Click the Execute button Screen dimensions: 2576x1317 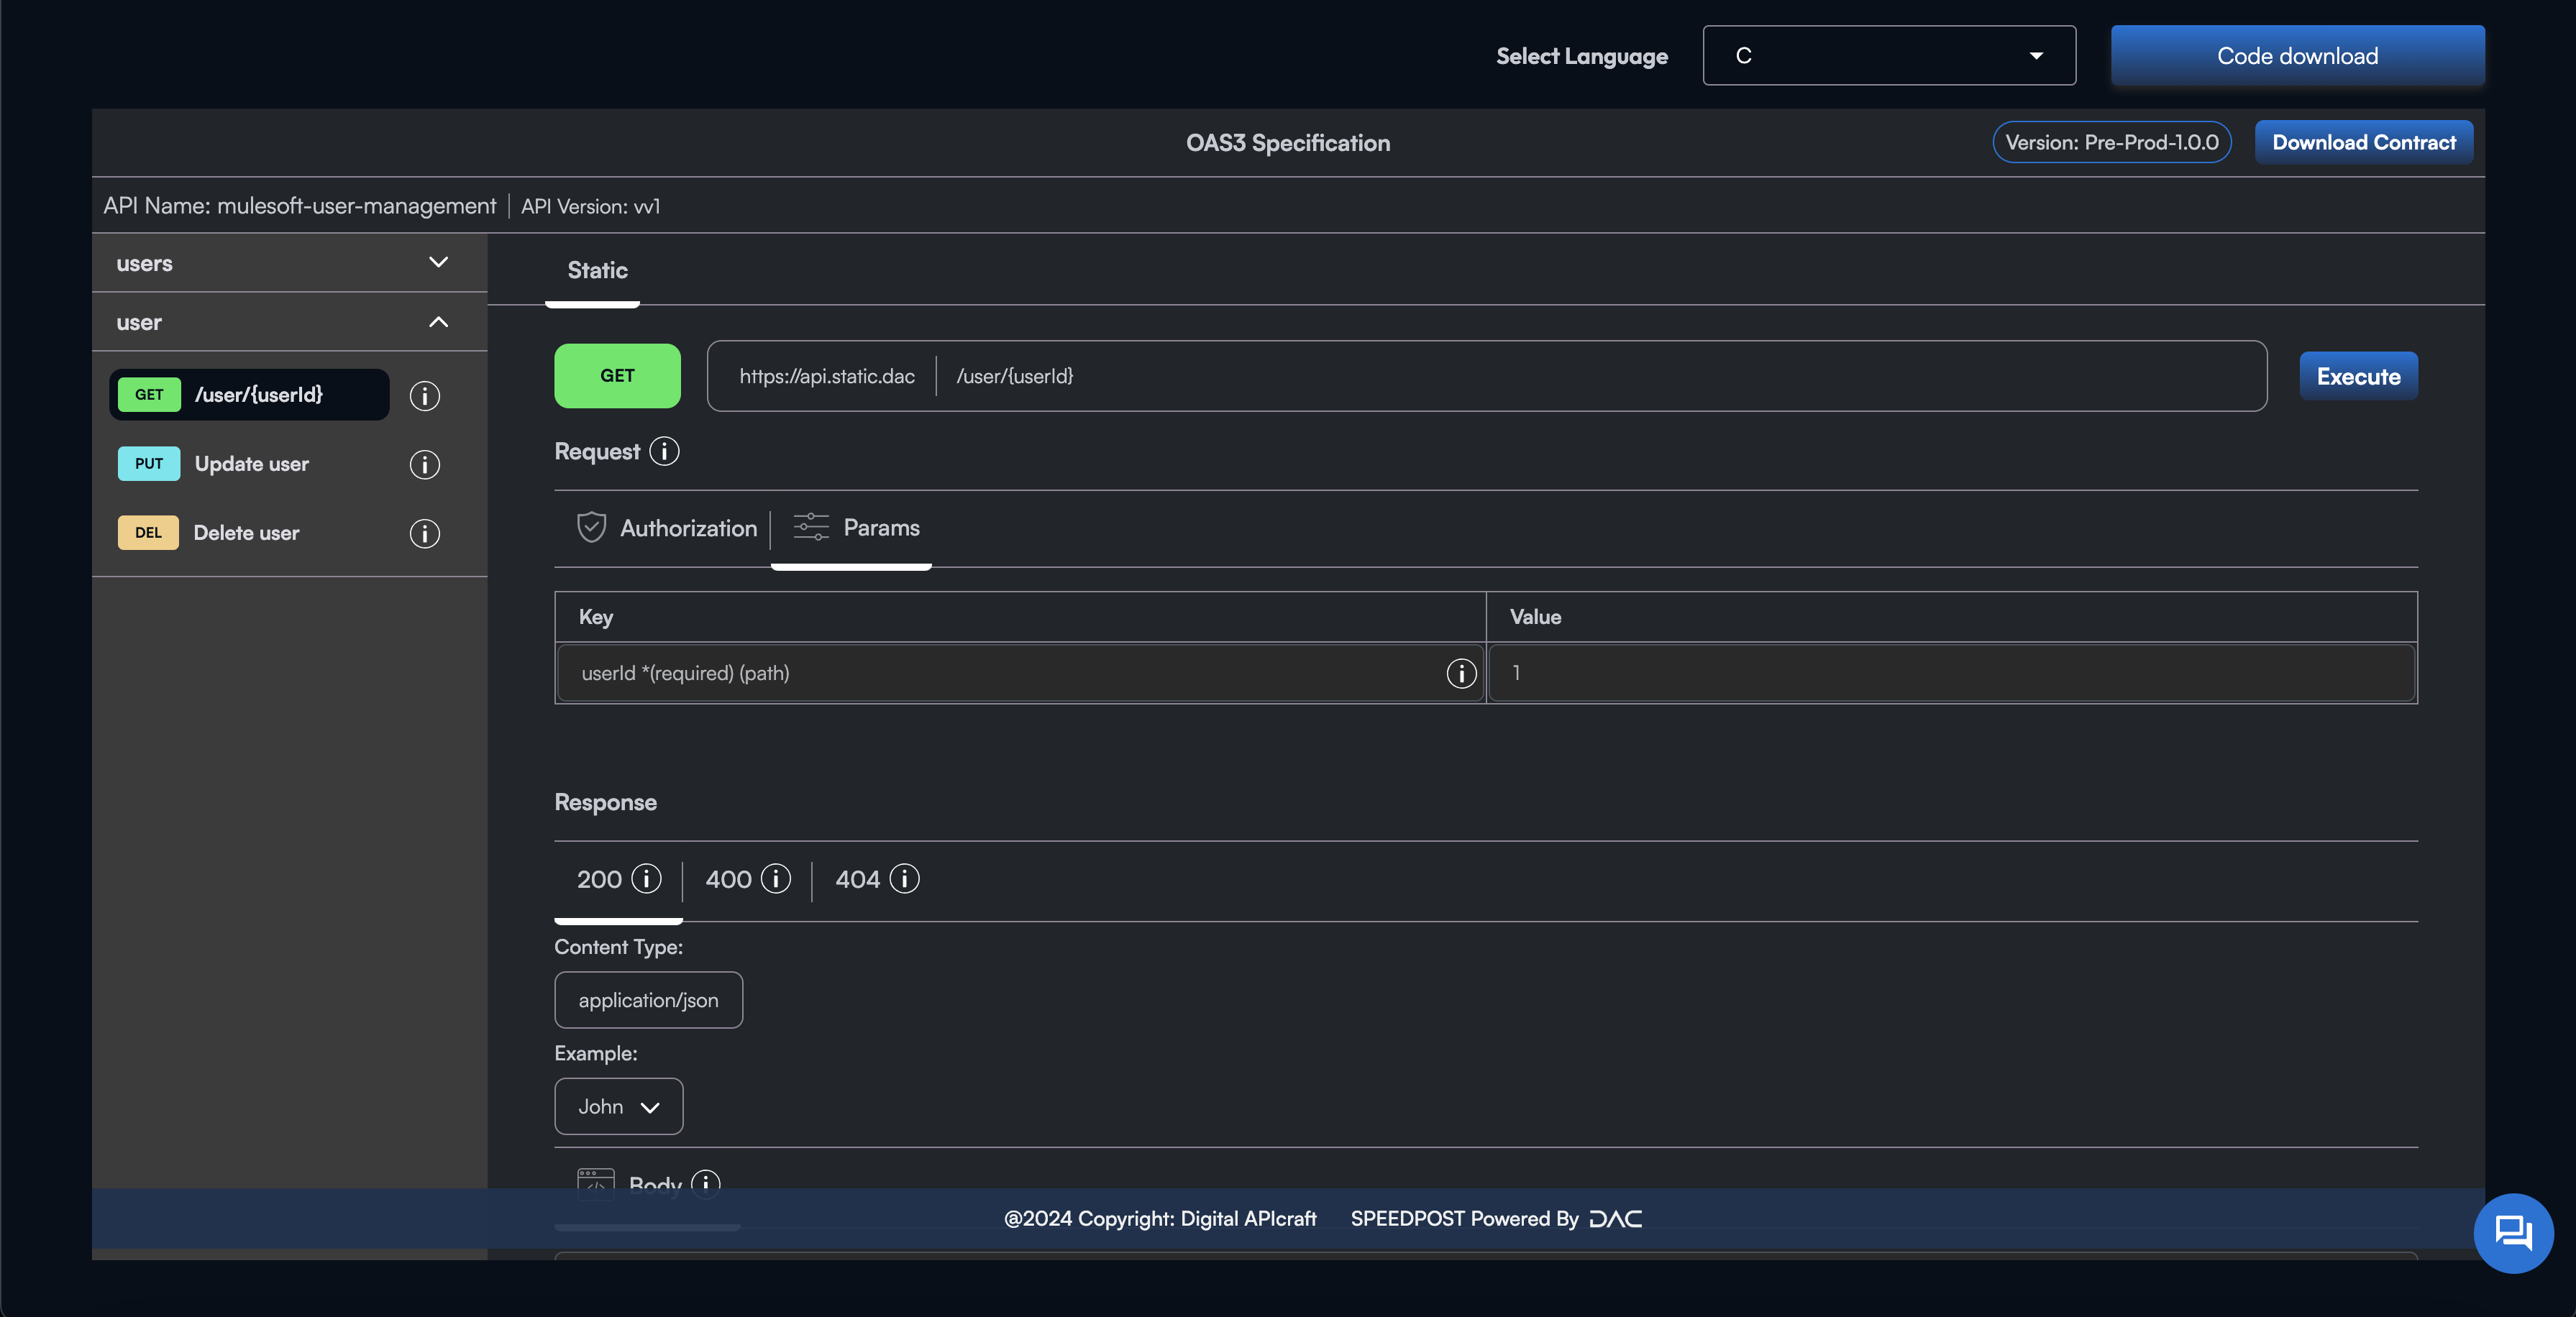(x=2358, y=376)
